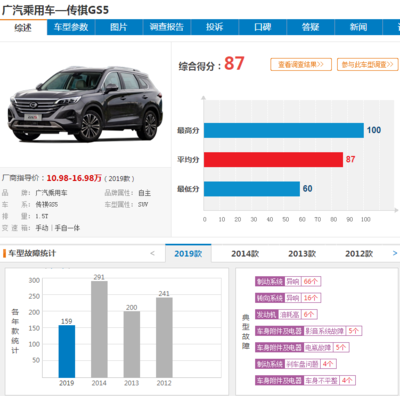Image resolution: width=400 pixels, height=396 pixels.
Task: Click the 平均分 red bar (87)
Action: tap(273, 160)
